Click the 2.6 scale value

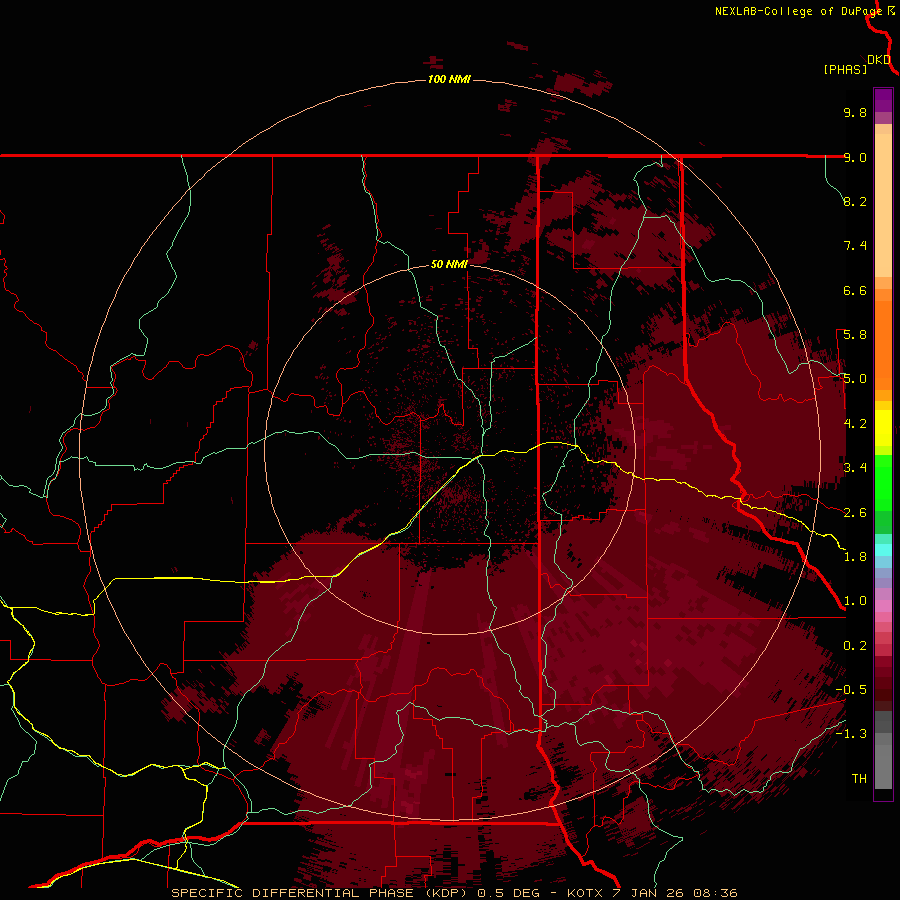coord(855,513)
